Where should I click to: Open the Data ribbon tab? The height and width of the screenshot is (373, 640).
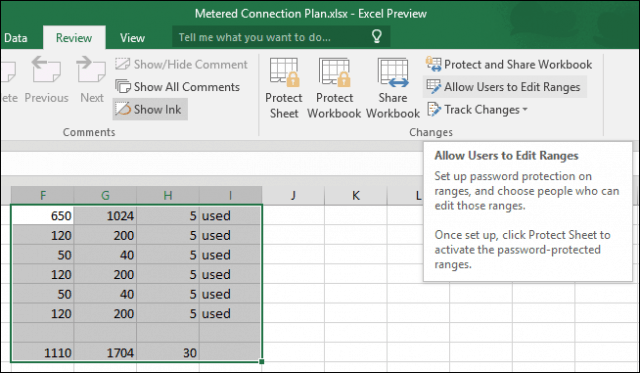coord(15,38)
